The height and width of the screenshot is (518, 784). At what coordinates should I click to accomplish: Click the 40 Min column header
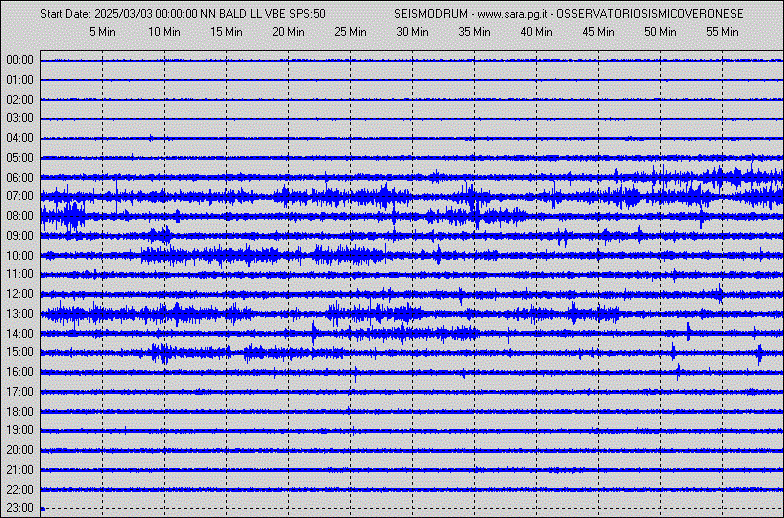(x=536, y=32)
